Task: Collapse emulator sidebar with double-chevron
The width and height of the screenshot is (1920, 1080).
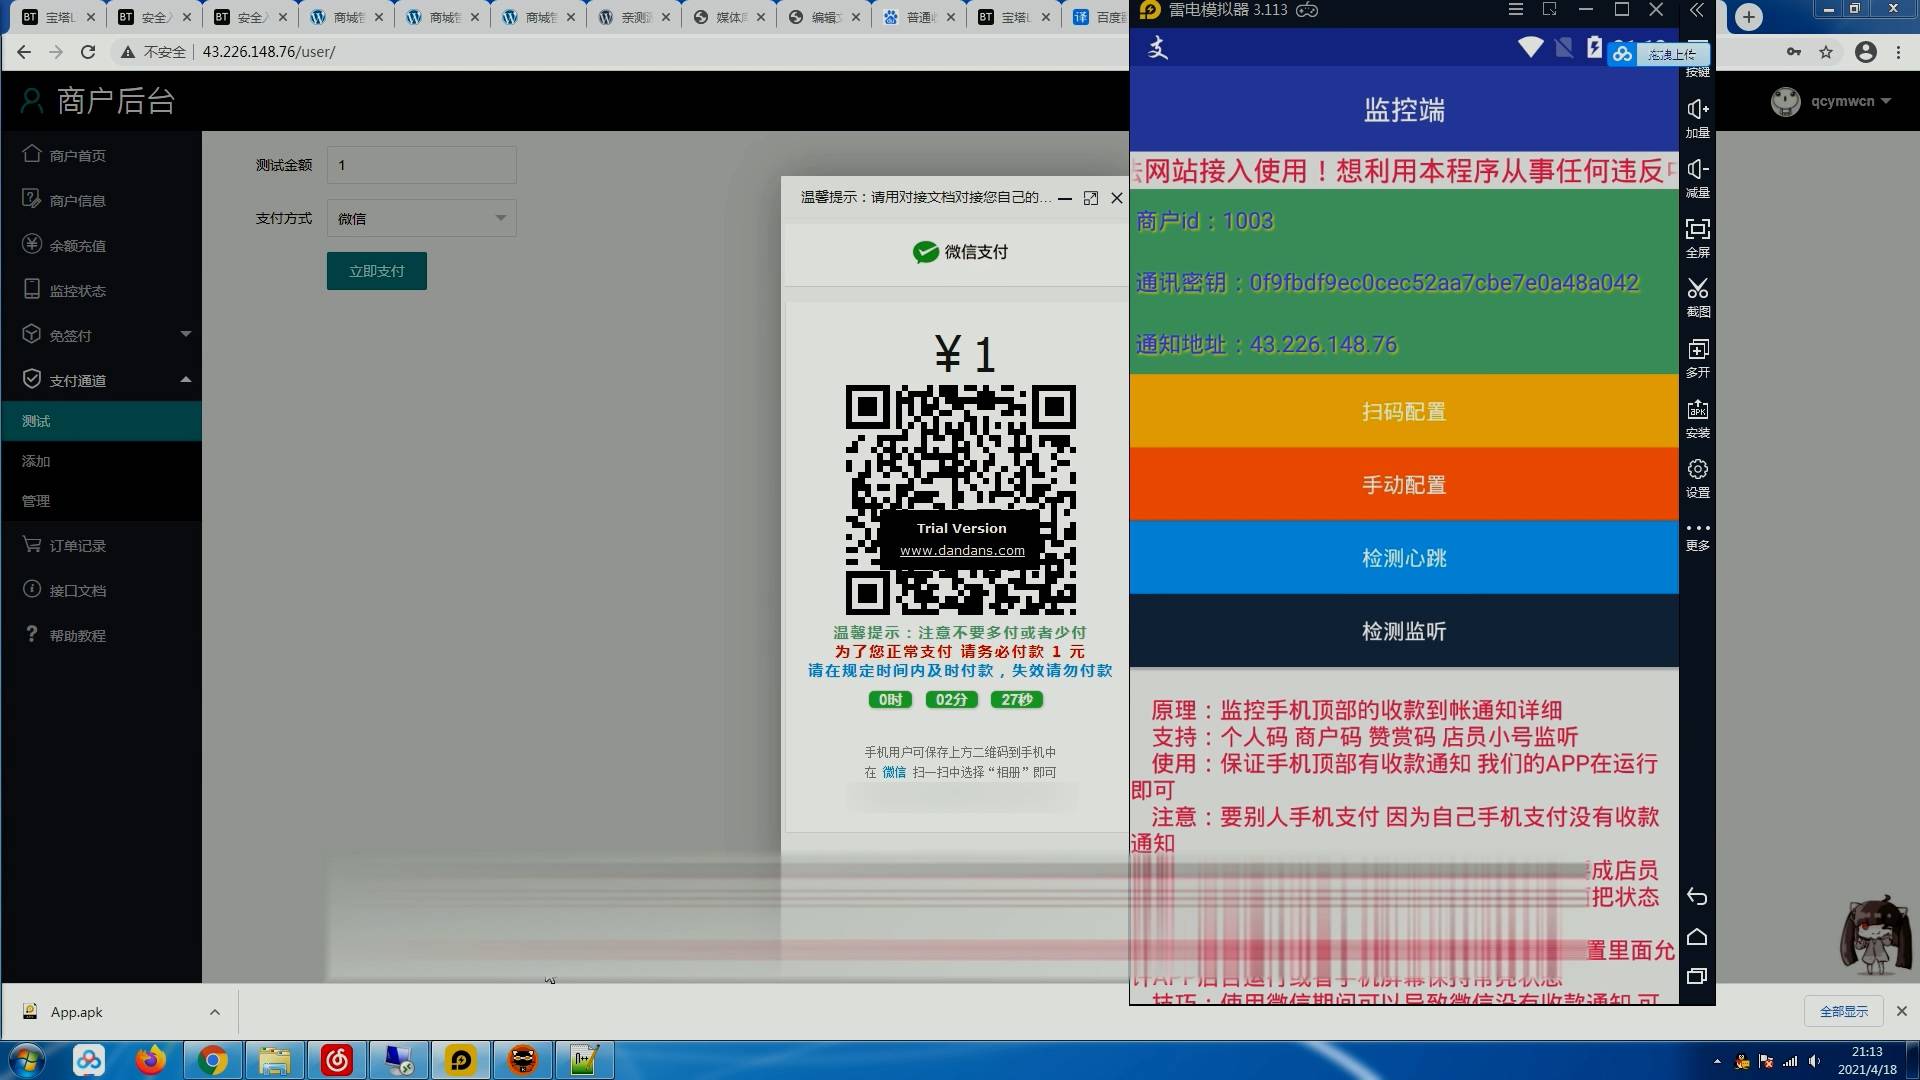Action: tap(1697, 10)
